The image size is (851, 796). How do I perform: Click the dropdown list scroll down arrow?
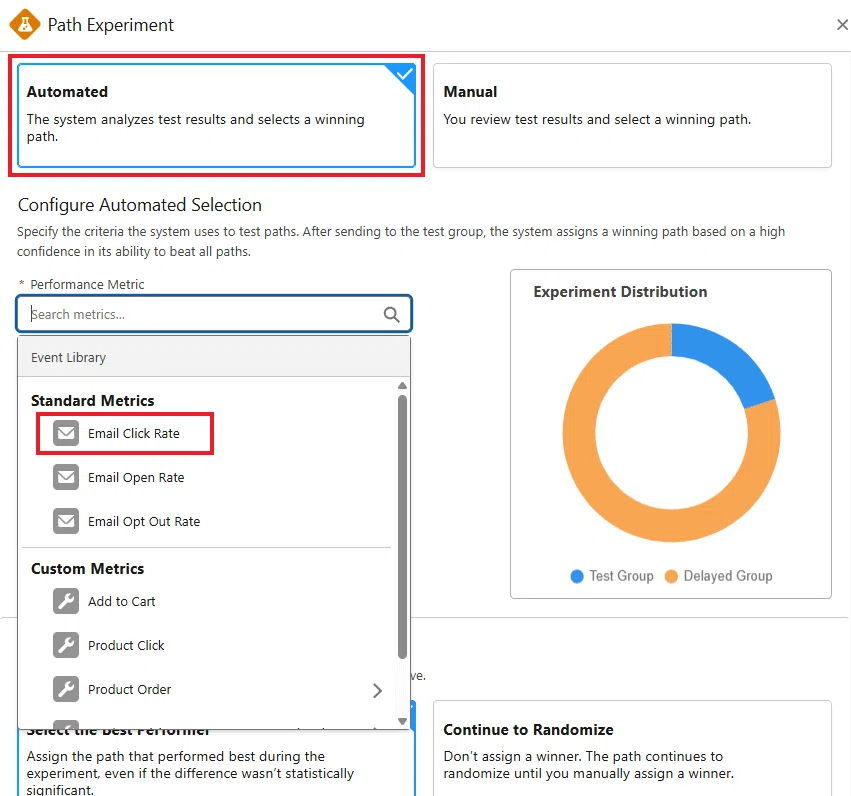pos(402,721)
